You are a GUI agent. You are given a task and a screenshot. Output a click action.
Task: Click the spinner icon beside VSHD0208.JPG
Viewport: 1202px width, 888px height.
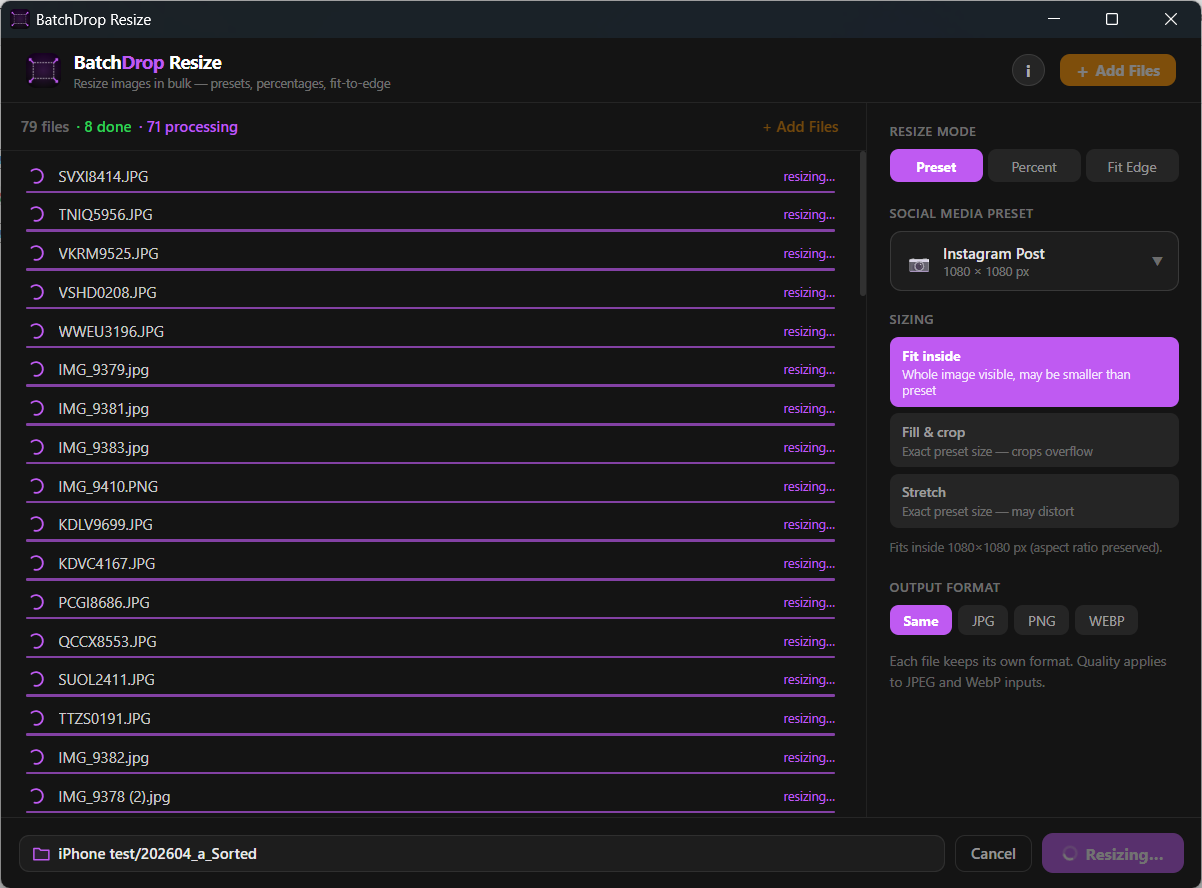coord(37,292)
